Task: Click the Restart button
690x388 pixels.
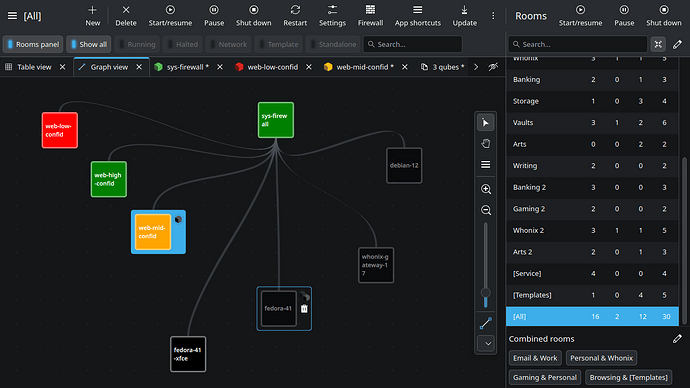Action: coord(295,16)
